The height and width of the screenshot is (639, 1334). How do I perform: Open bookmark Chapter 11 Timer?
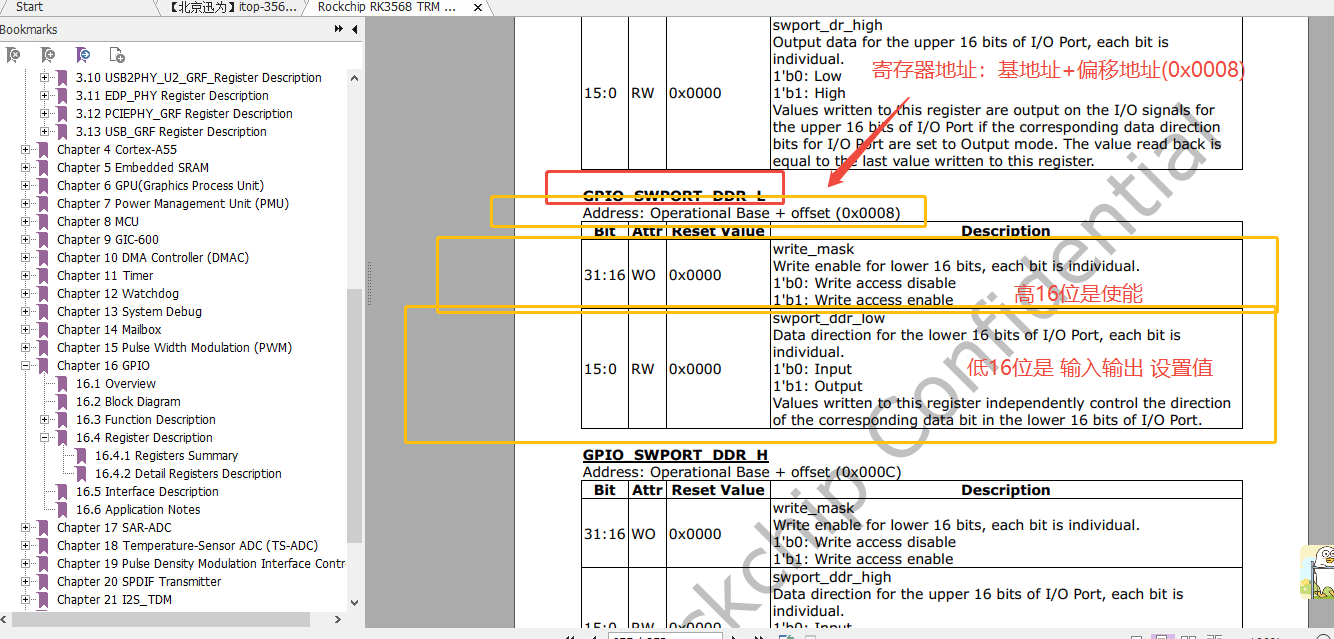(105, 276)
